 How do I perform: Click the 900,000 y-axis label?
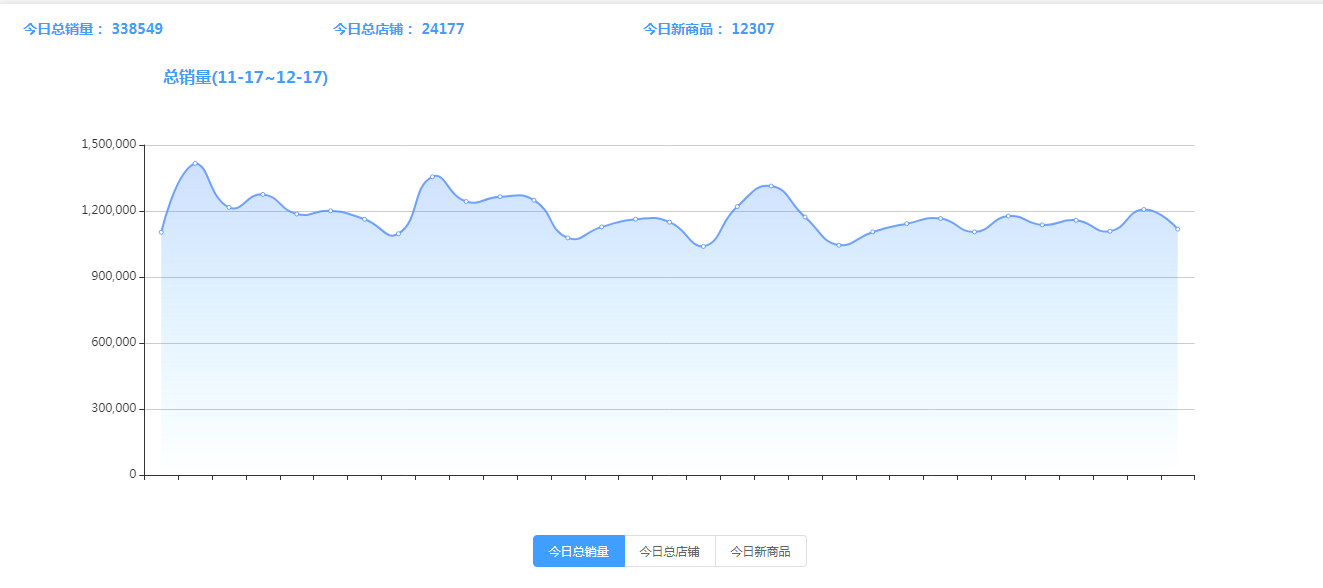coord(113,277)
